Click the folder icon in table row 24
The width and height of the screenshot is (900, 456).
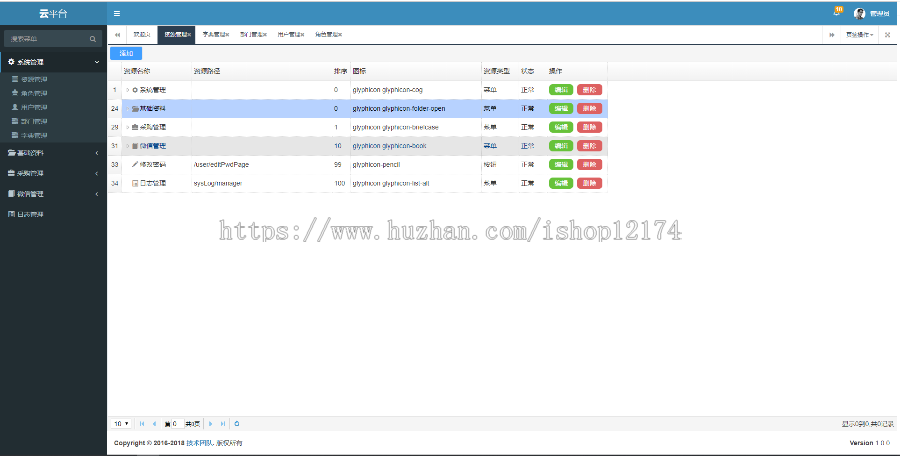(135, 109)
